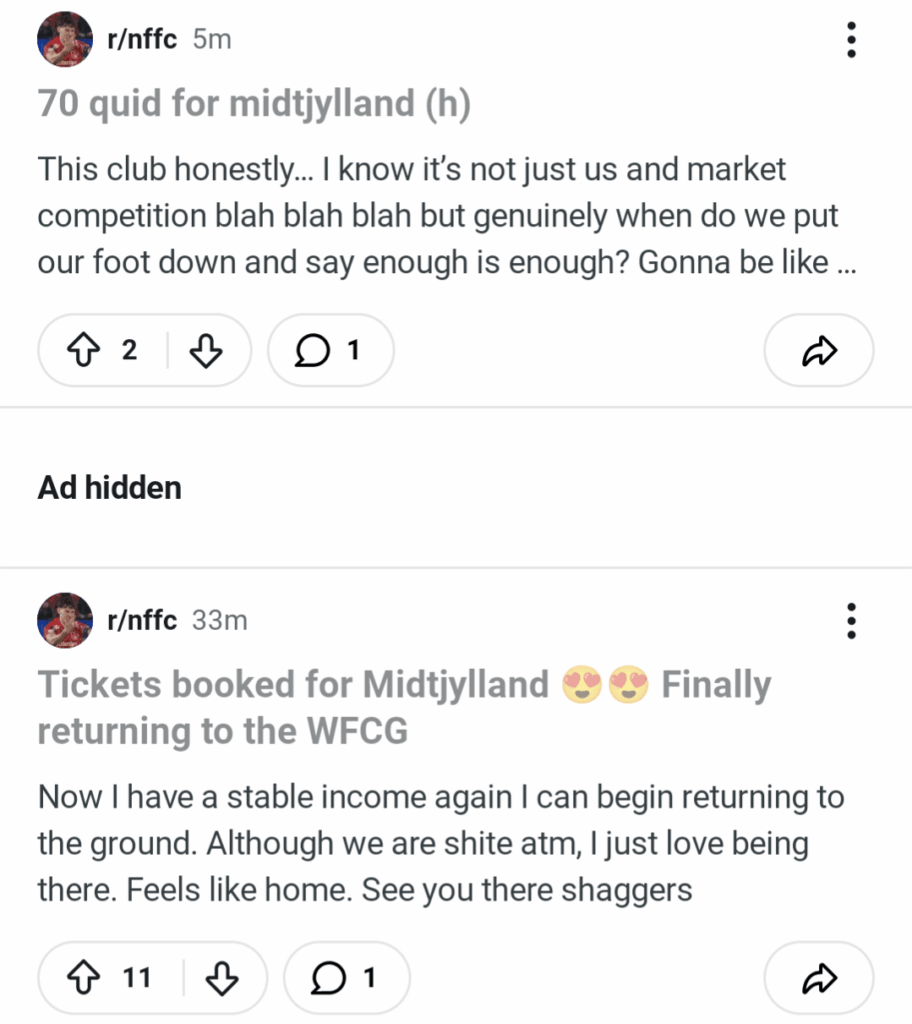
Task: Tap the lower r/nffc community avatar
Action: click(x=64, y=620)
